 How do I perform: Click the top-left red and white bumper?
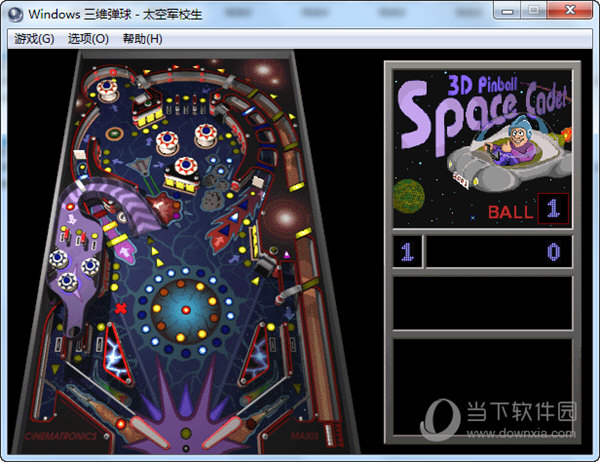click(x=107, y=89)
